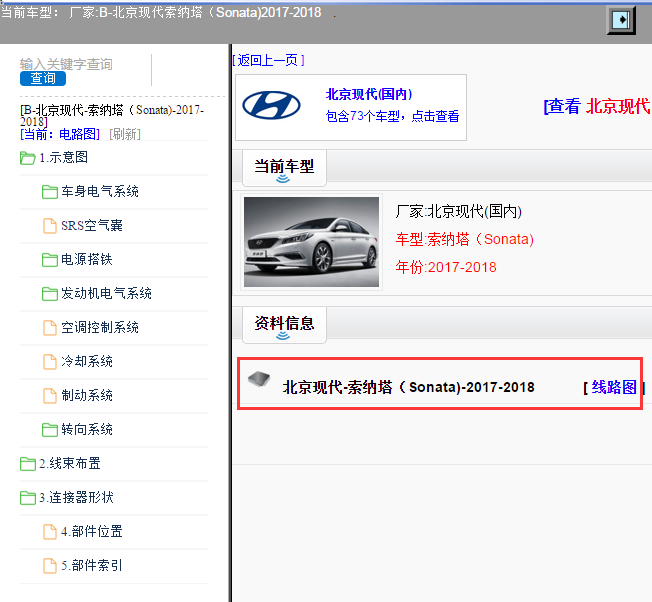
Task: Click the document icon beside 5.部件索引
Action: [x=50, y=566]
